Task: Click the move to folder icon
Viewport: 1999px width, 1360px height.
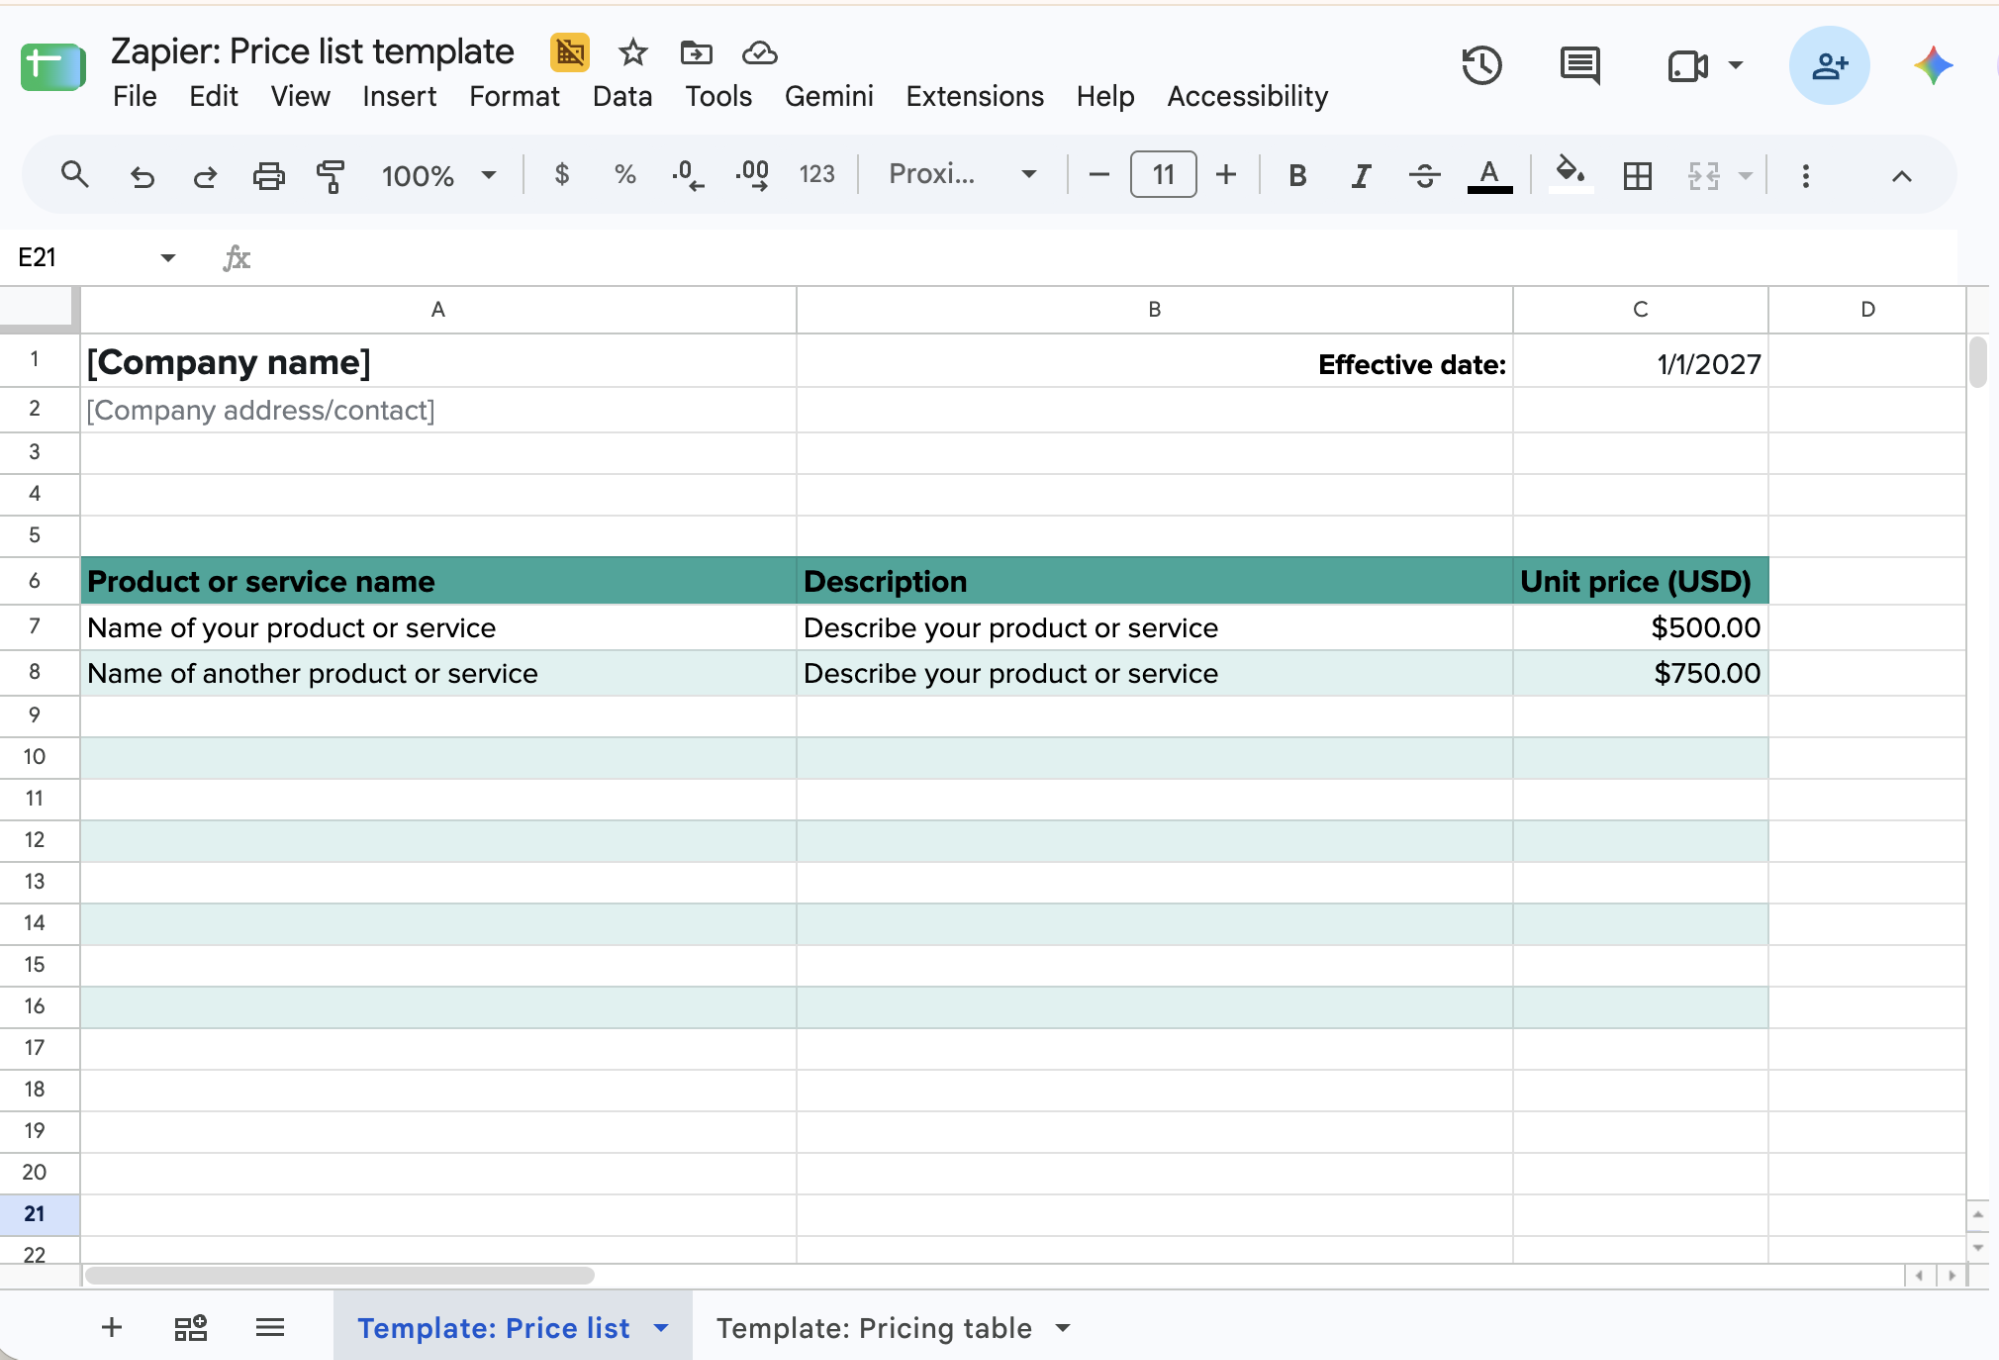Action: [x=696, y=52]
